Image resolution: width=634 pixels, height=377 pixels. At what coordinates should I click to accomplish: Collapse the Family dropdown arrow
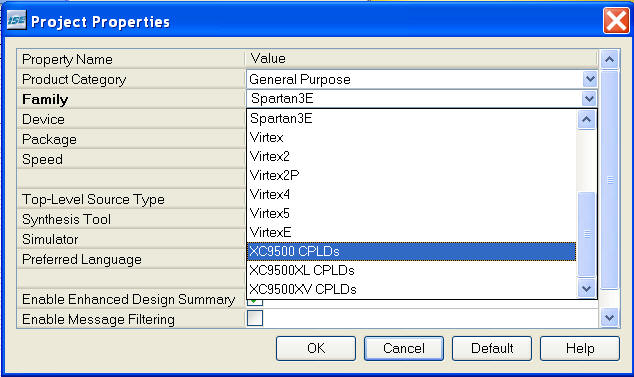click(589, 98)
